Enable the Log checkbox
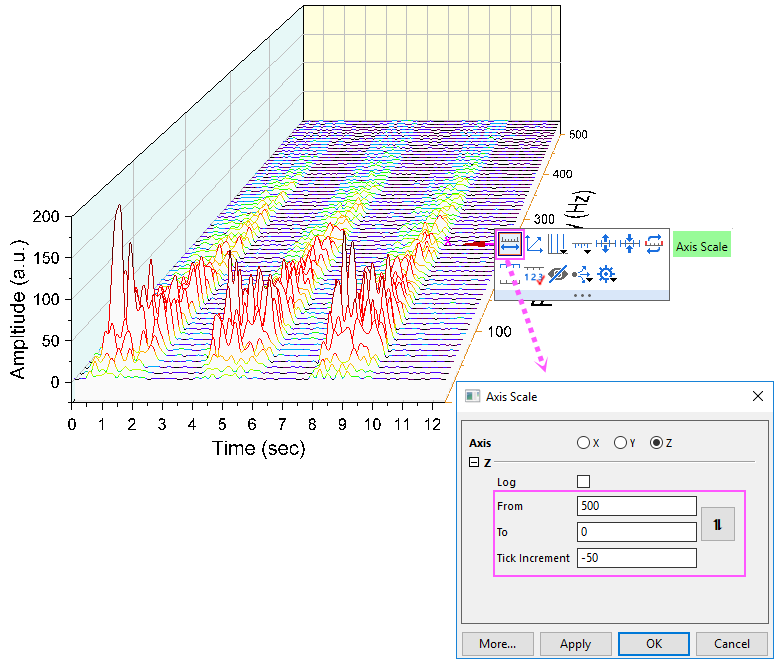The image size is (775, 660). click(x=583, y=481)
